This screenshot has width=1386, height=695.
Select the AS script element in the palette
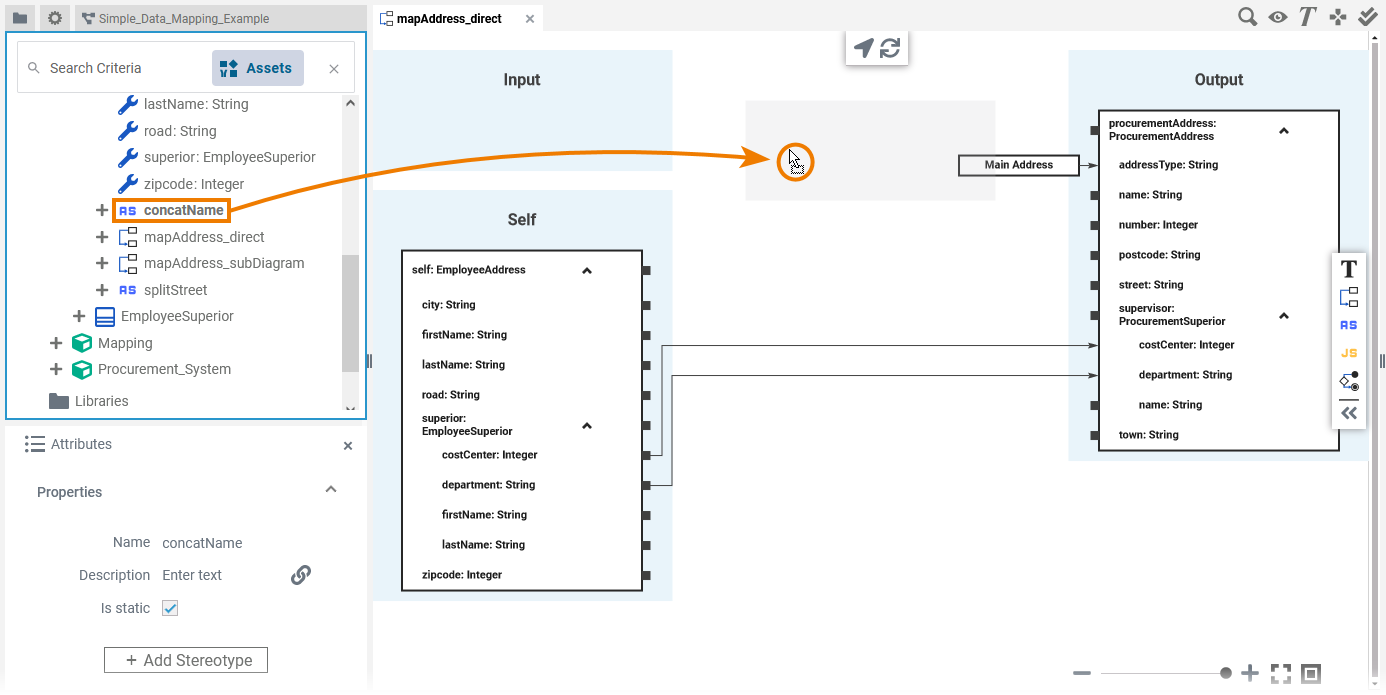pyautogui.click(x=1348, y=324)
